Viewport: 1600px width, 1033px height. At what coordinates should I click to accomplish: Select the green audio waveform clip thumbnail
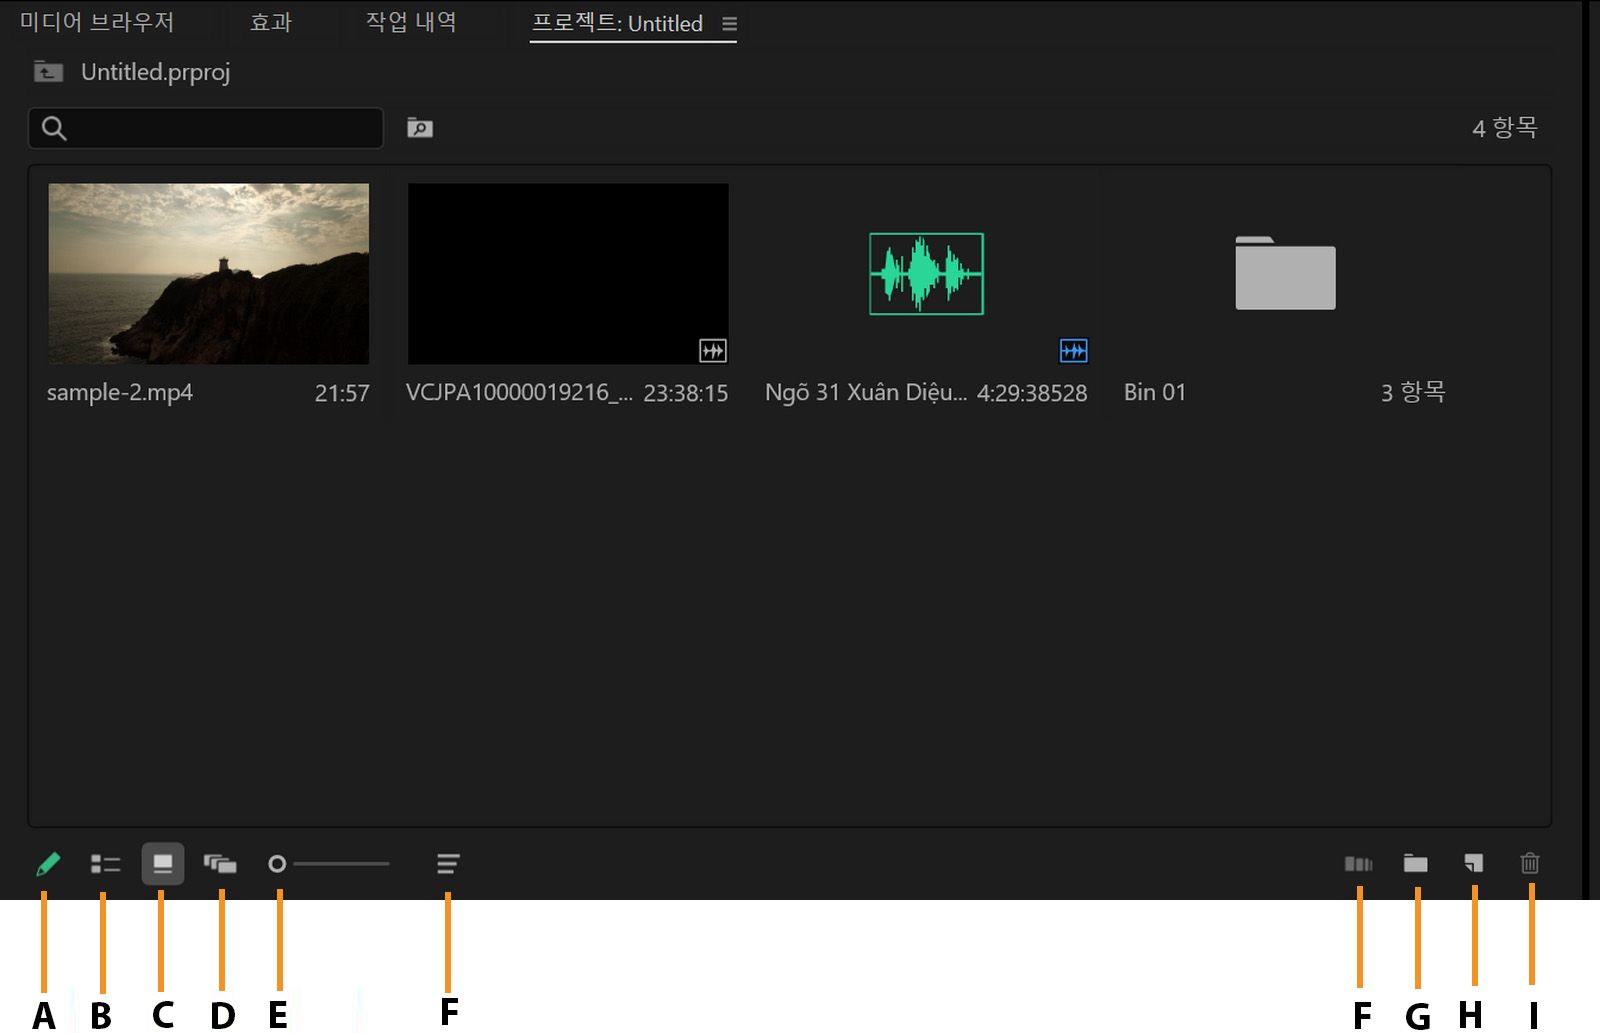coord(927,274)
